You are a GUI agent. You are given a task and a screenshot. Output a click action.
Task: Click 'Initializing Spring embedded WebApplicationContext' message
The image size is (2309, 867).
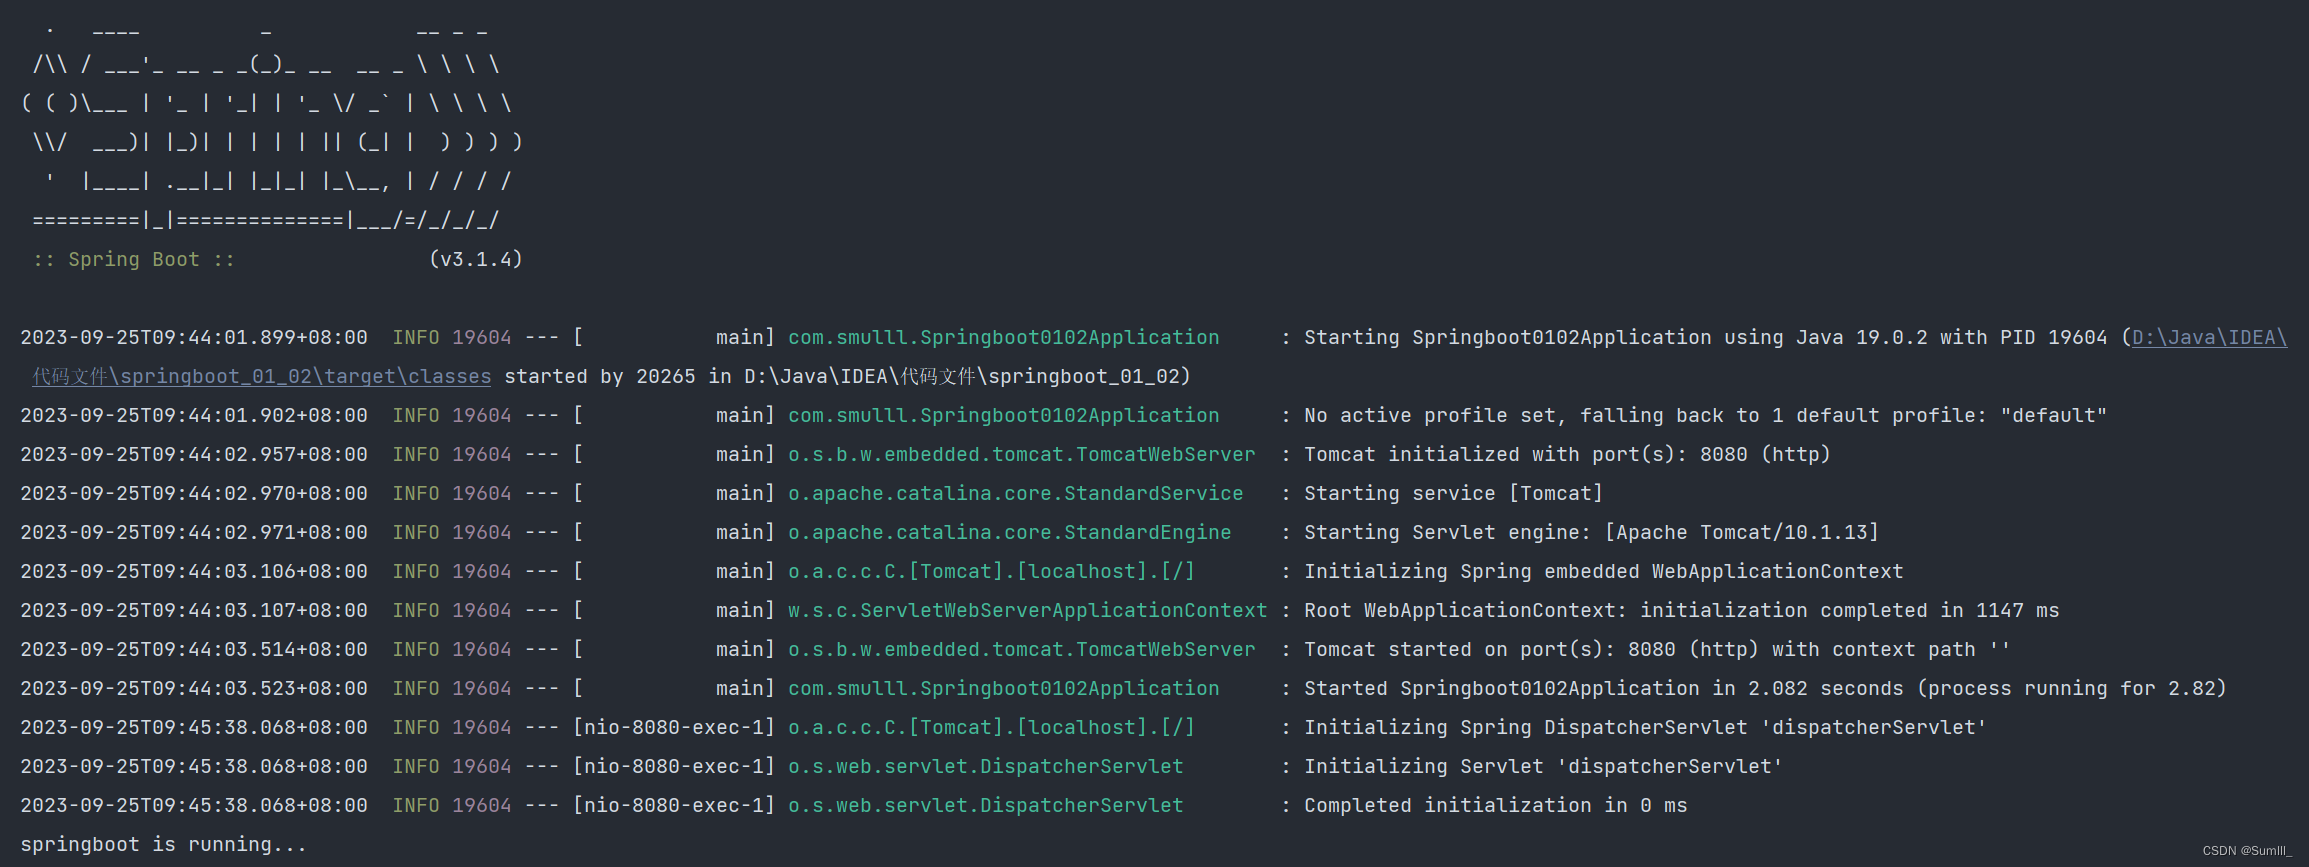click(1603, 572)
